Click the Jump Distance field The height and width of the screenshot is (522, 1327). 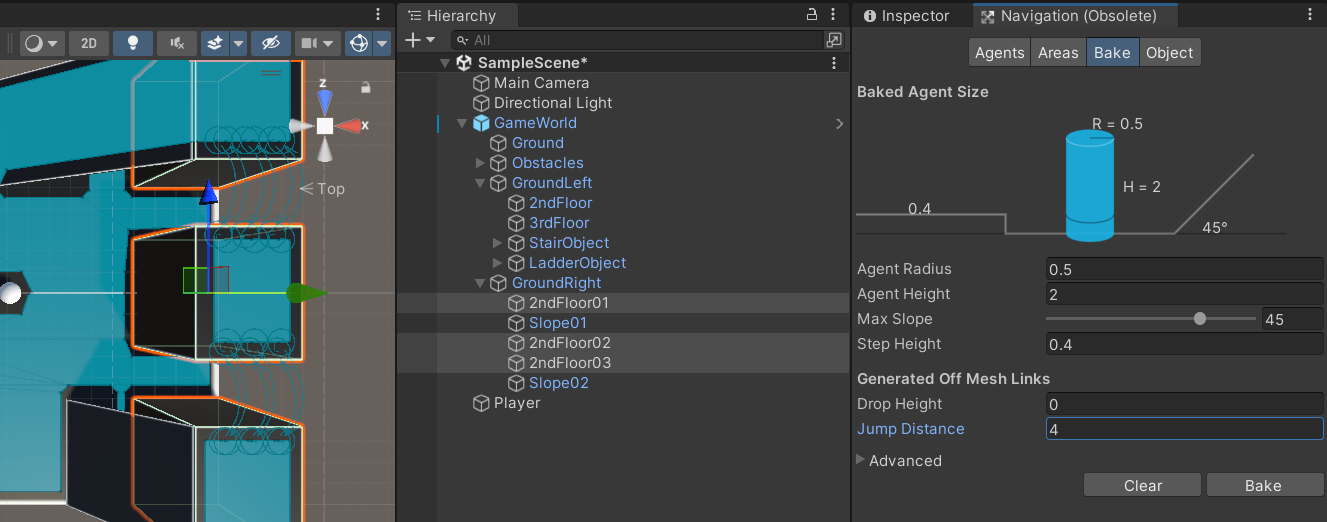[x=1184, y=429]
